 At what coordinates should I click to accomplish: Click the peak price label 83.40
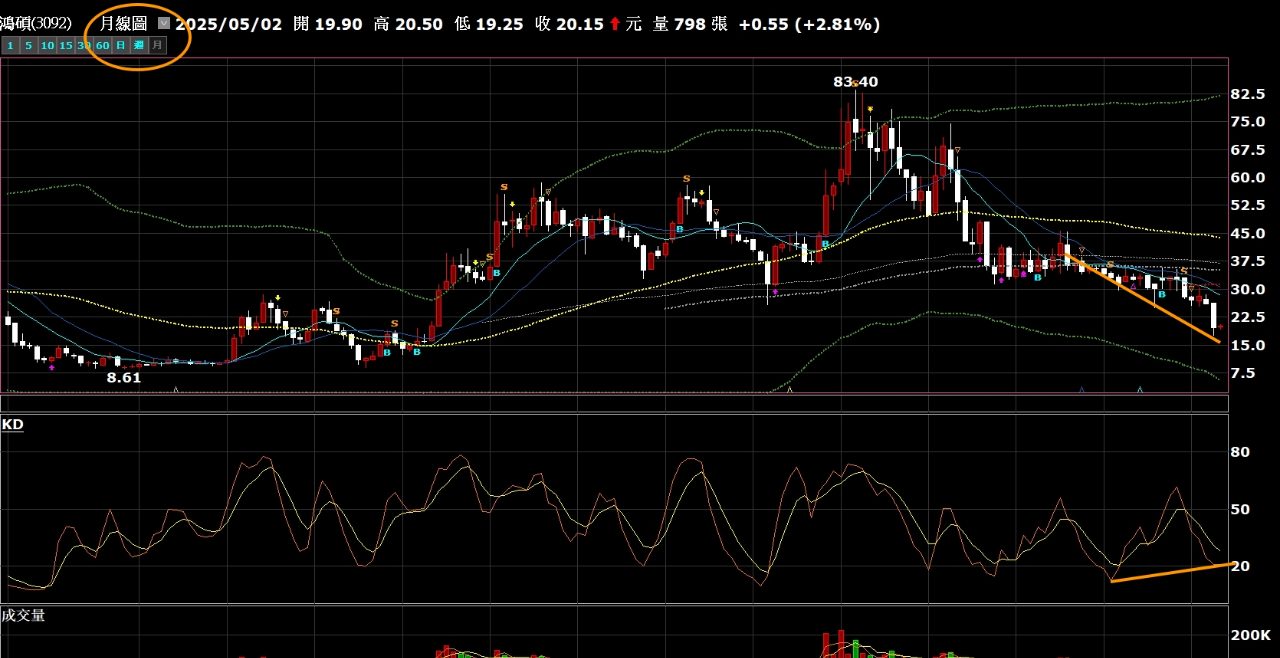point(855,82)
